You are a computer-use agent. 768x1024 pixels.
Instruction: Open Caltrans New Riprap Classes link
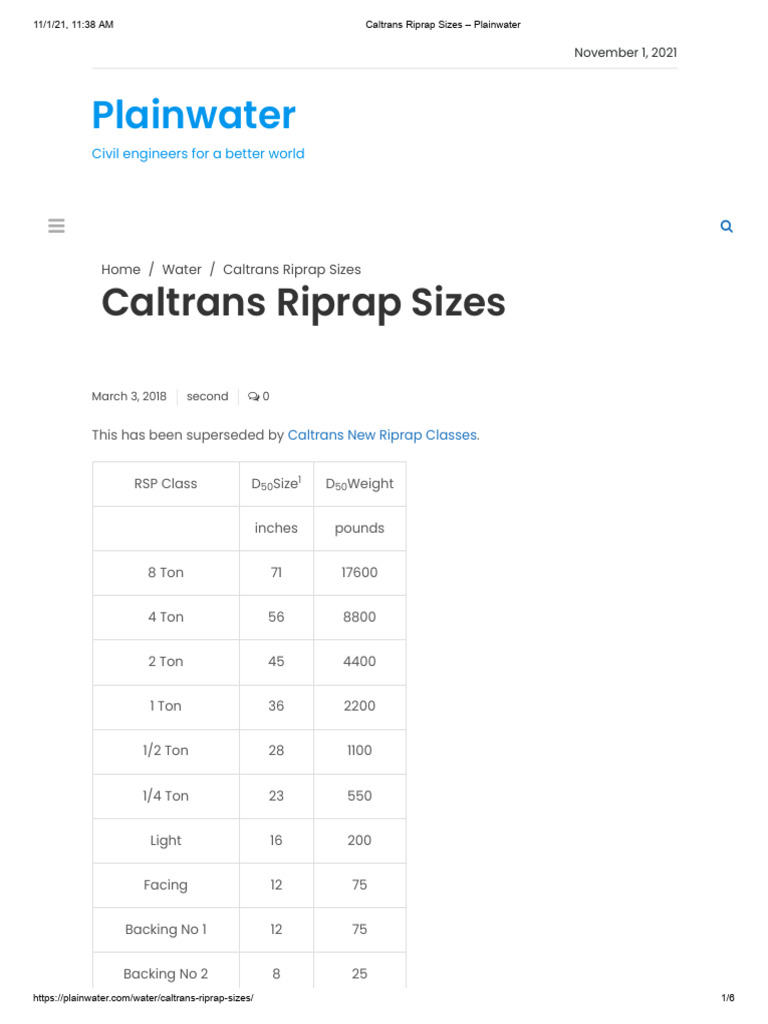click(x=382, y=436)
